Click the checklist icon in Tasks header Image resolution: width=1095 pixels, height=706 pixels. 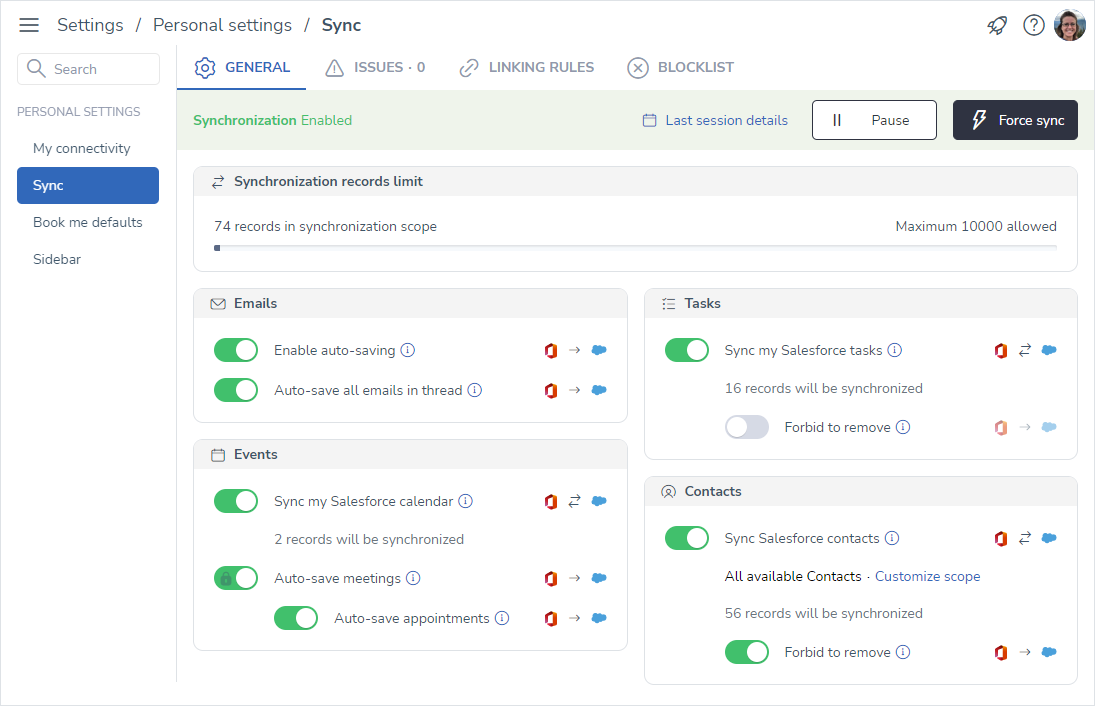coord(668,304)
